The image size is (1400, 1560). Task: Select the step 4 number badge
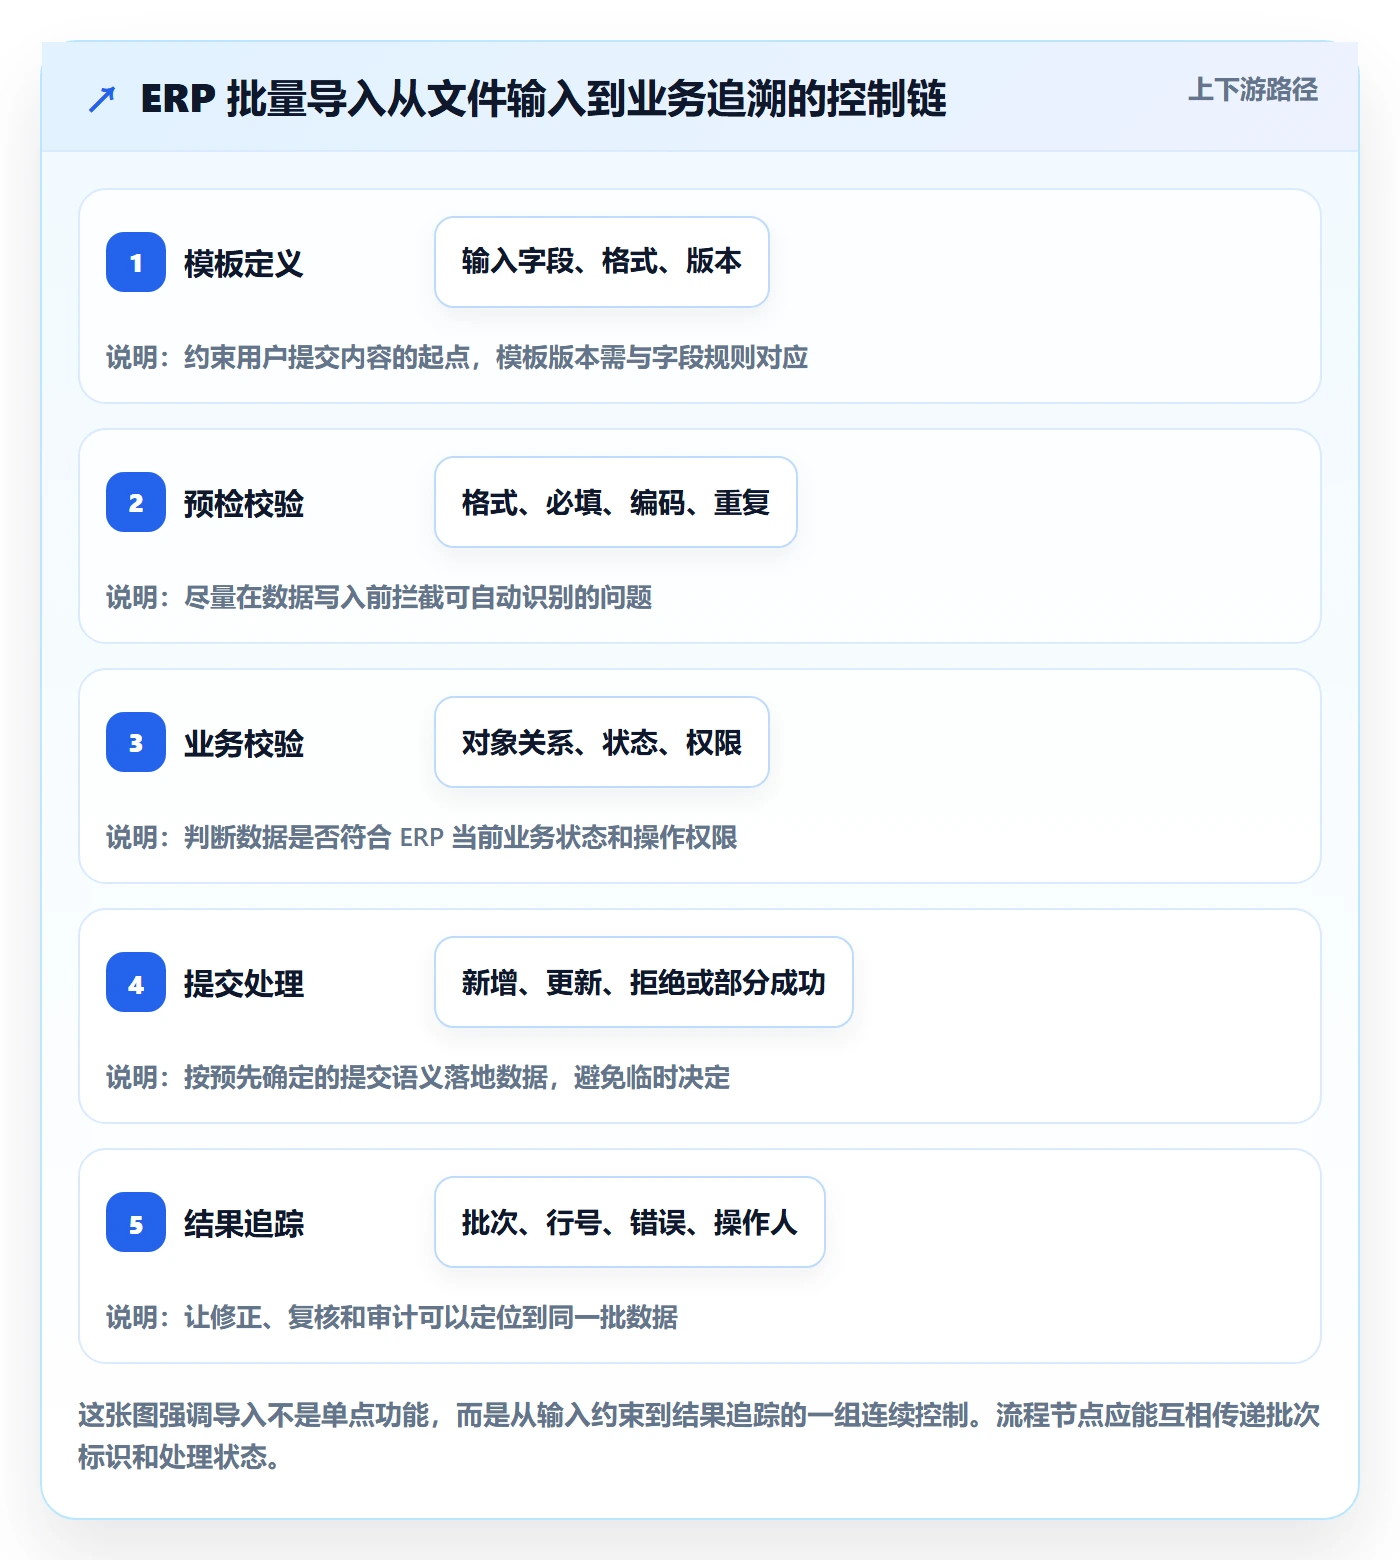pos(136,982)
